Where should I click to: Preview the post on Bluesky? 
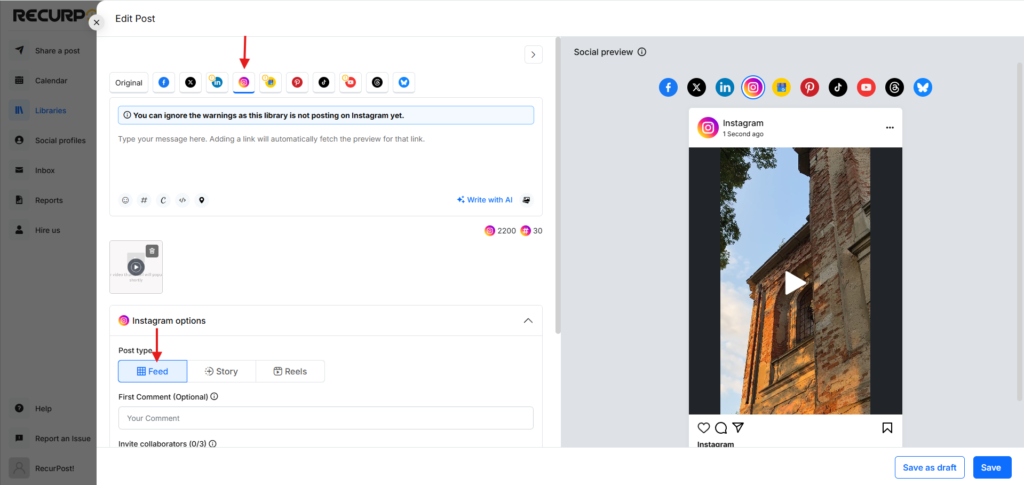[x=923, y=87]
